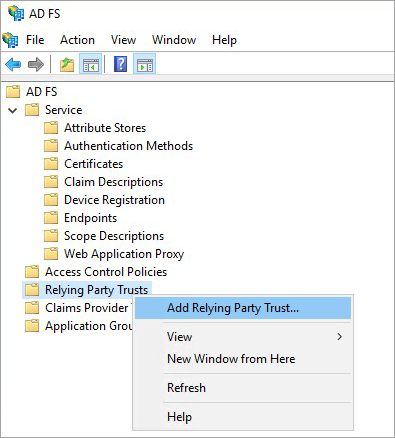Open the blue Help question mark icon
The width and height of the screenshot is (395, 438).
(x=120, y=64)
